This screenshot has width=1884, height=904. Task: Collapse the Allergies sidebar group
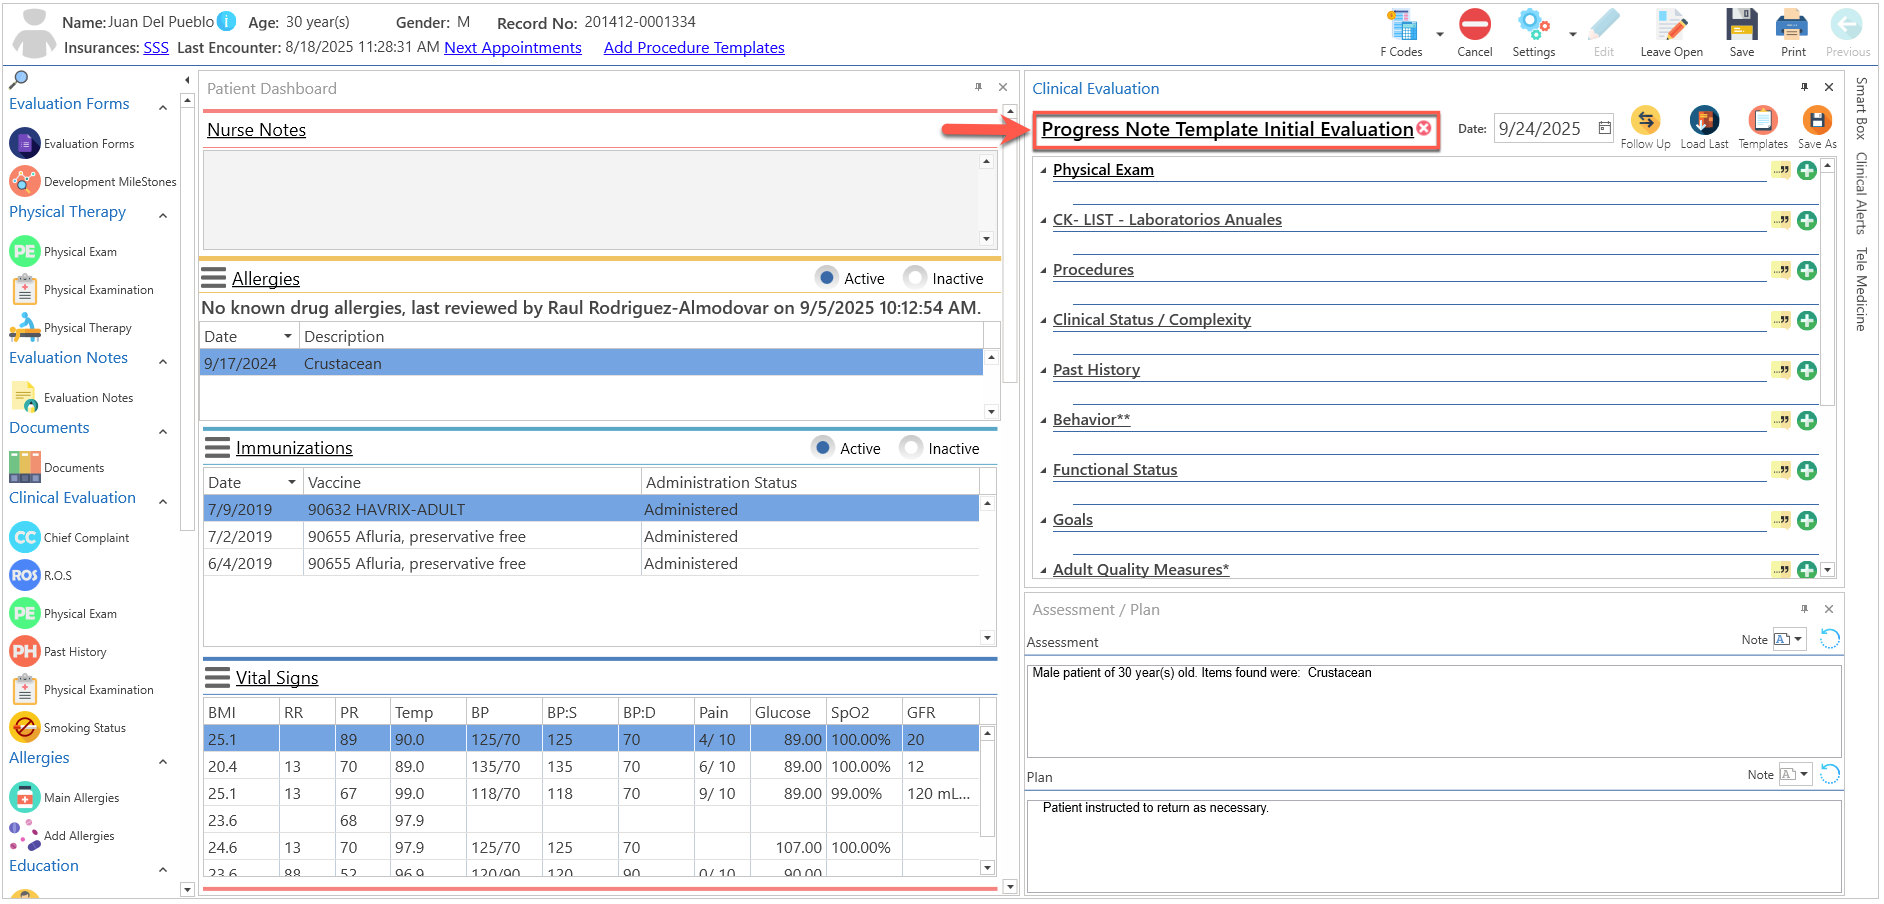(x=163, y=761)
